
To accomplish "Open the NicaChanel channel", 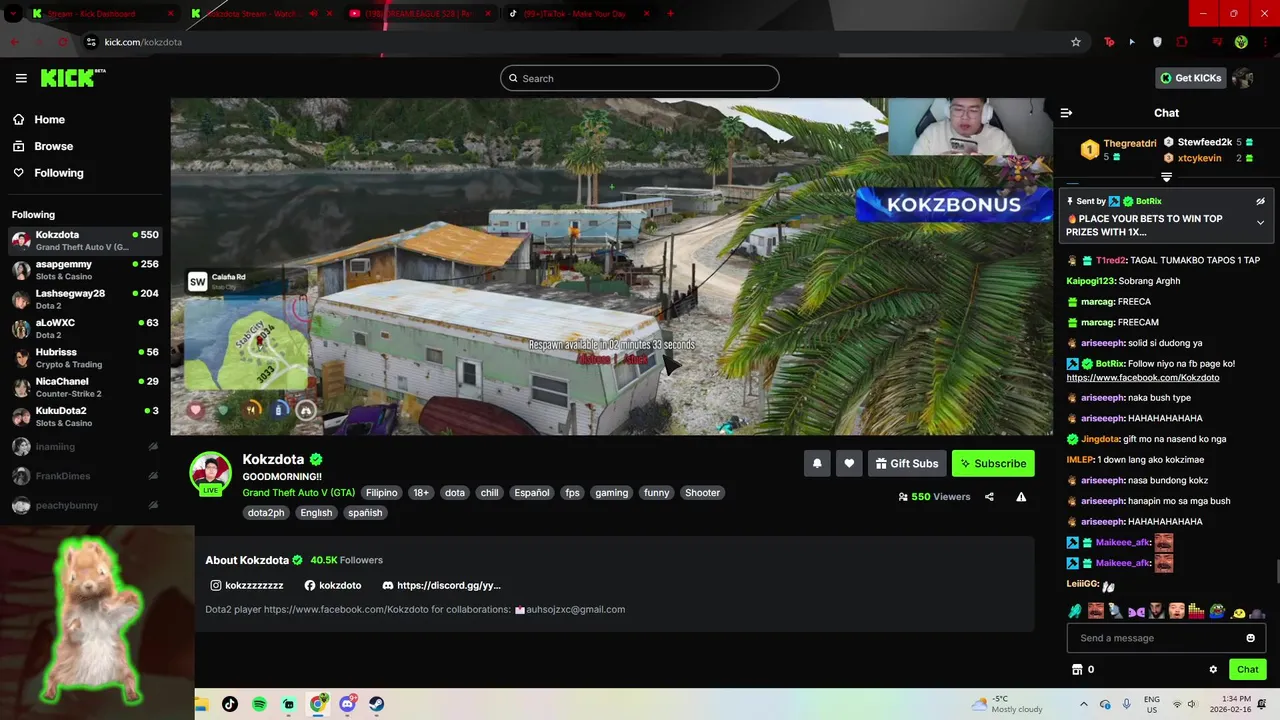I will click(85, 387).
